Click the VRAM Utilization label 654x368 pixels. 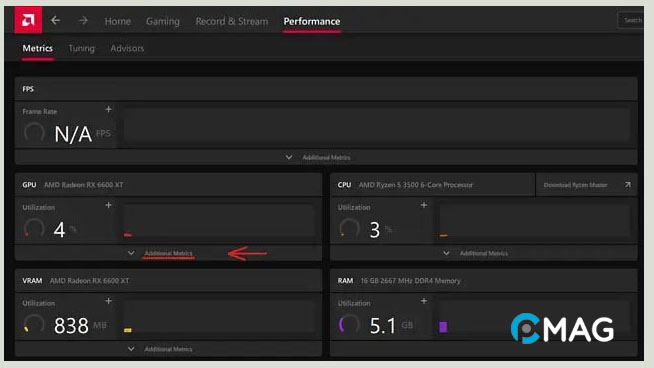(39, 303)
